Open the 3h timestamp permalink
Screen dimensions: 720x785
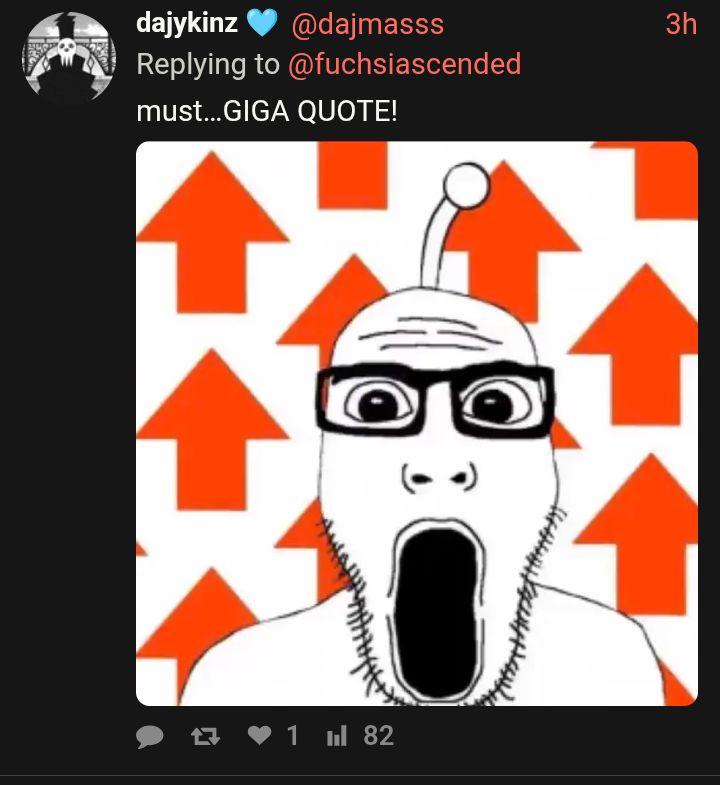681,24
